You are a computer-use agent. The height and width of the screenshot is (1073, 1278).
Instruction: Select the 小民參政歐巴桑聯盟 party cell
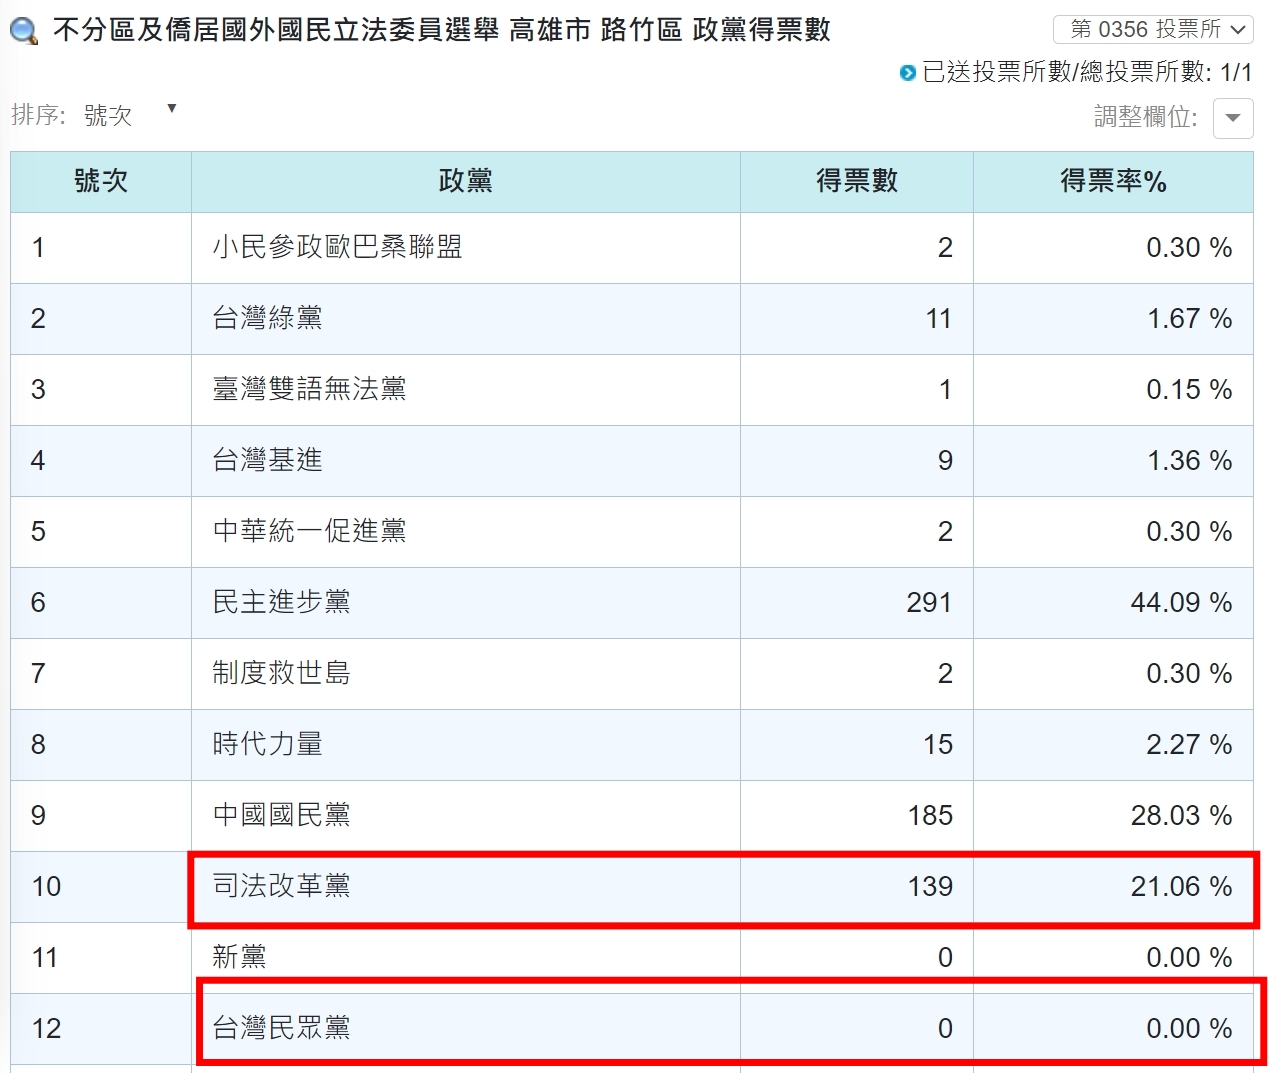point(466,248)
